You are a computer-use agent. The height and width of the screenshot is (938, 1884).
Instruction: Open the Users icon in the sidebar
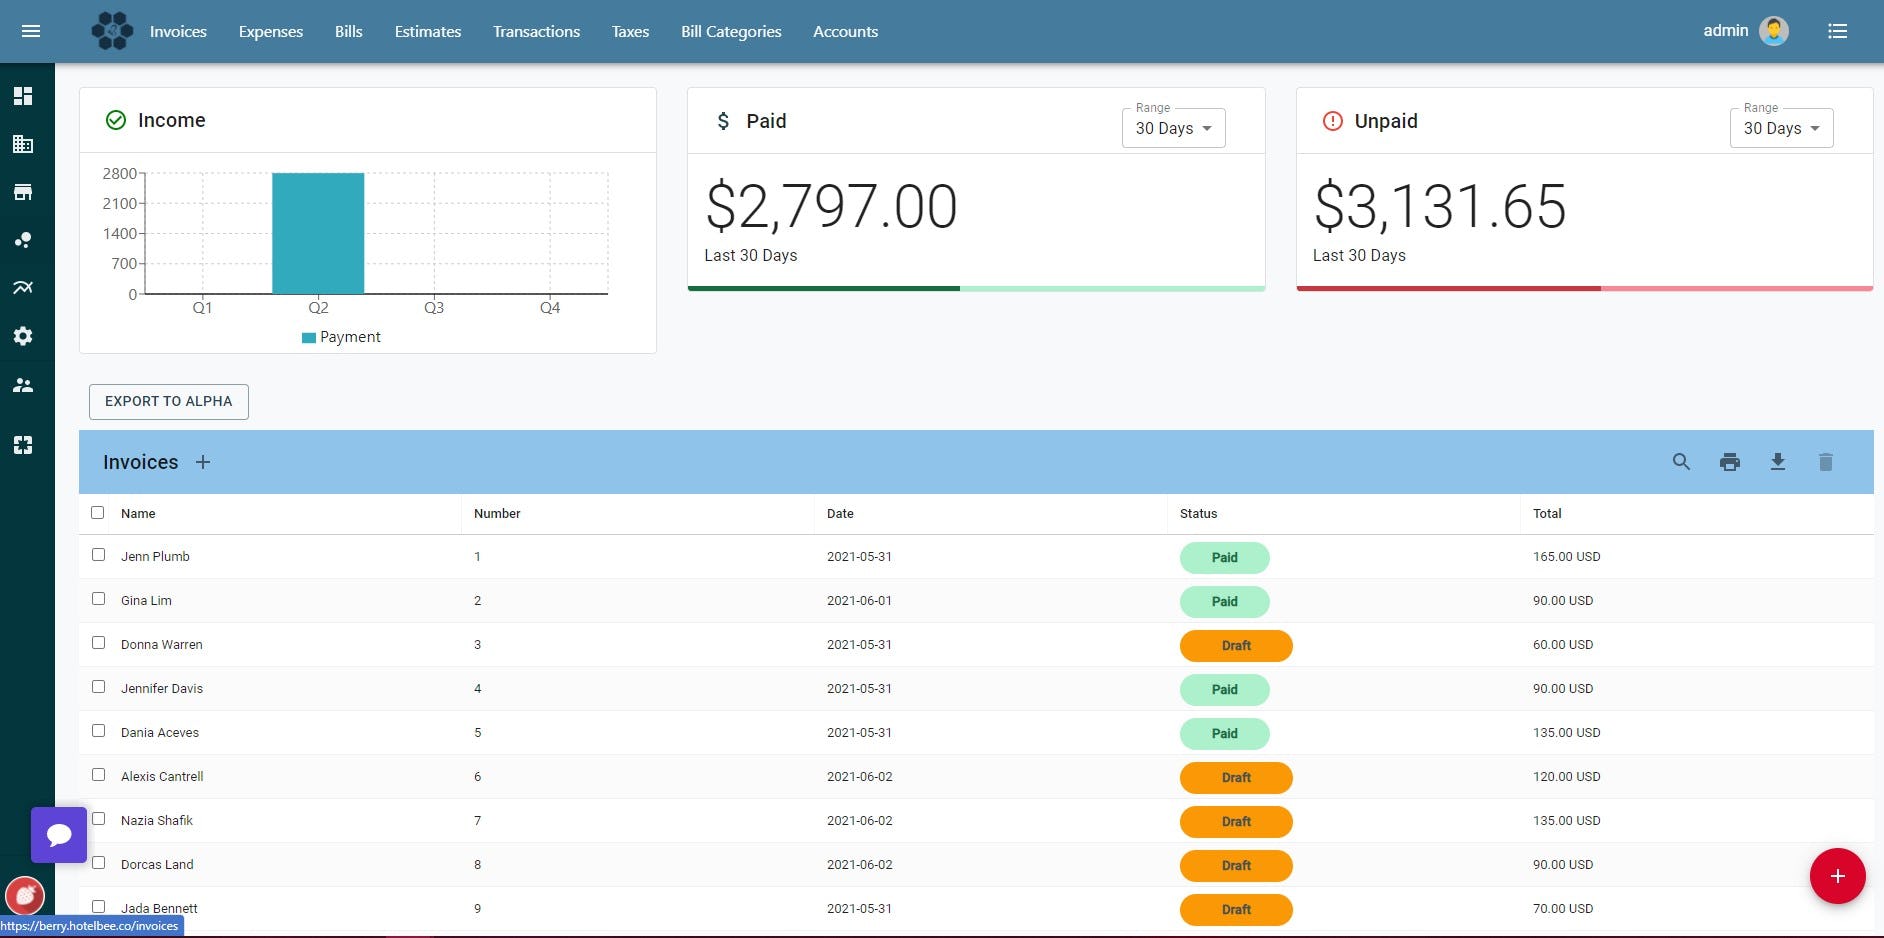22,385
